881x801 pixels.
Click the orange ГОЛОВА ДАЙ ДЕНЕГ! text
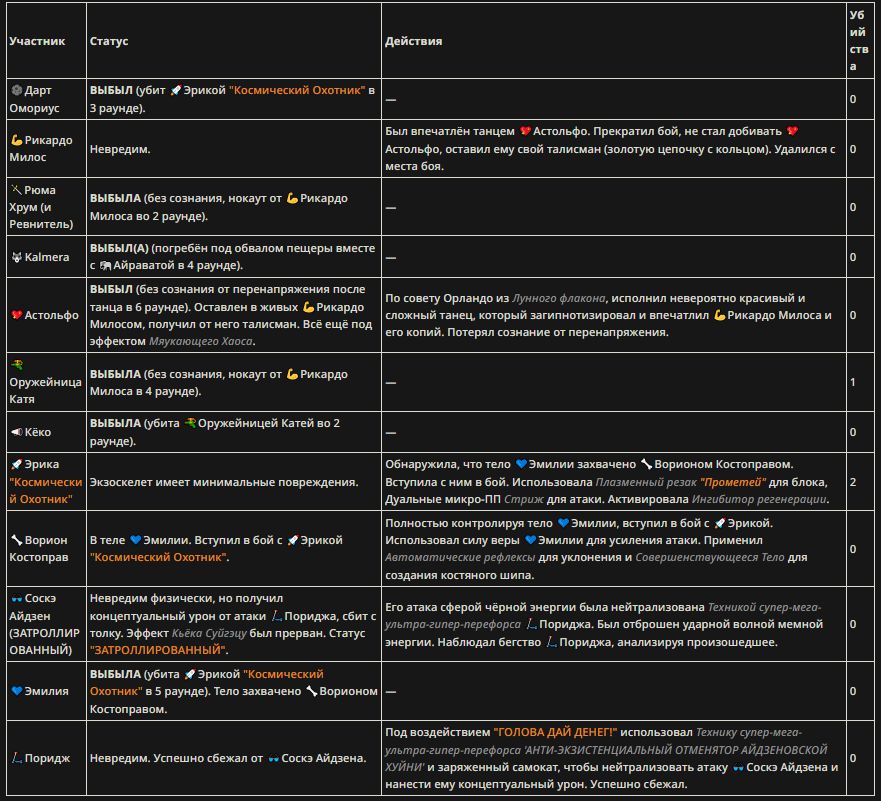coord(555,732)
